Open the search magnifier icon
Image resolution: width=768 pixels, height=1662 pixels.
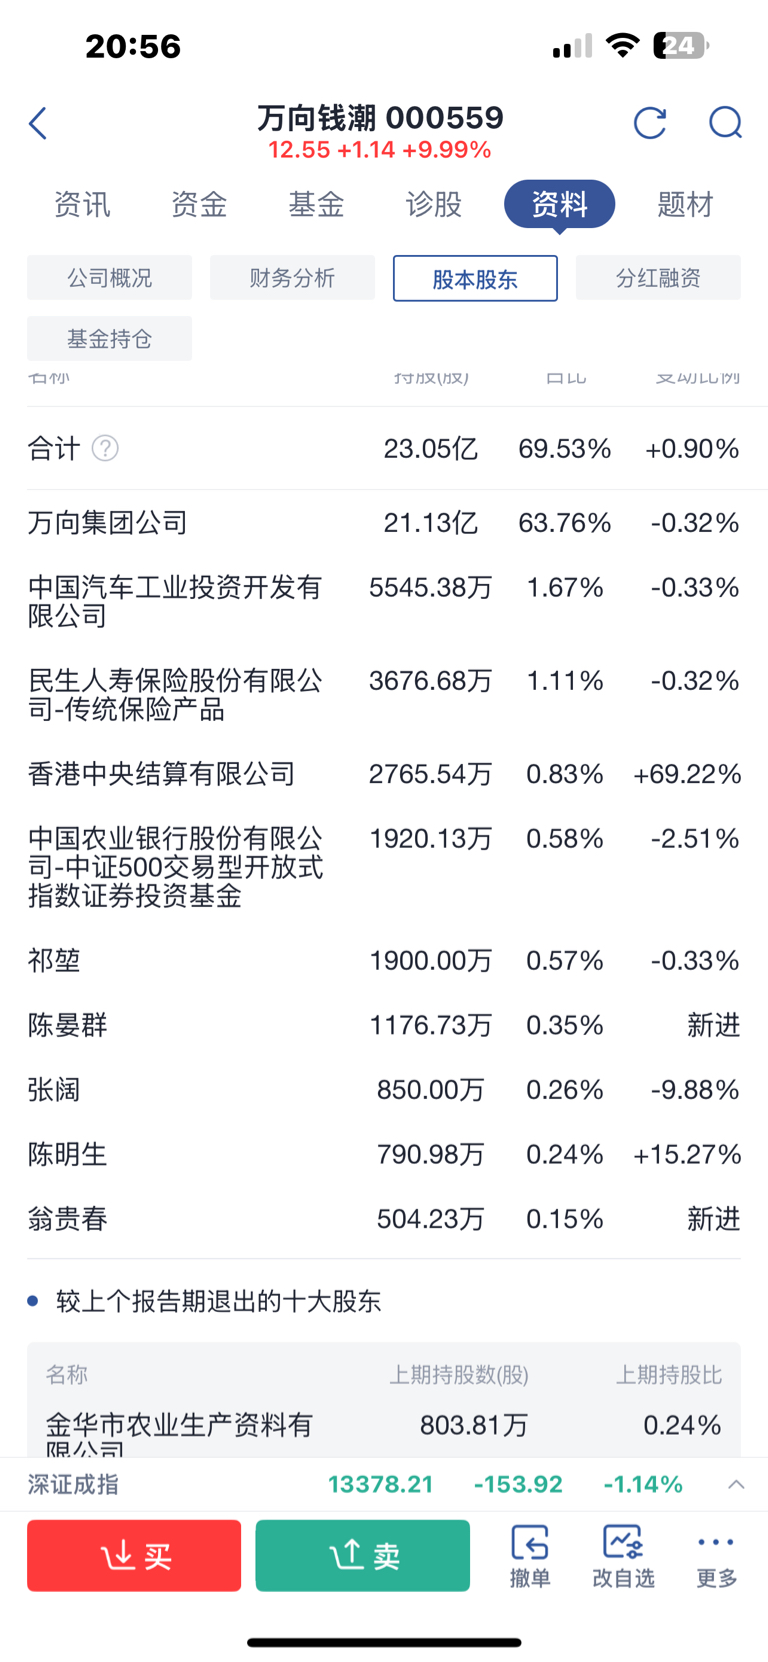[725, 123]
